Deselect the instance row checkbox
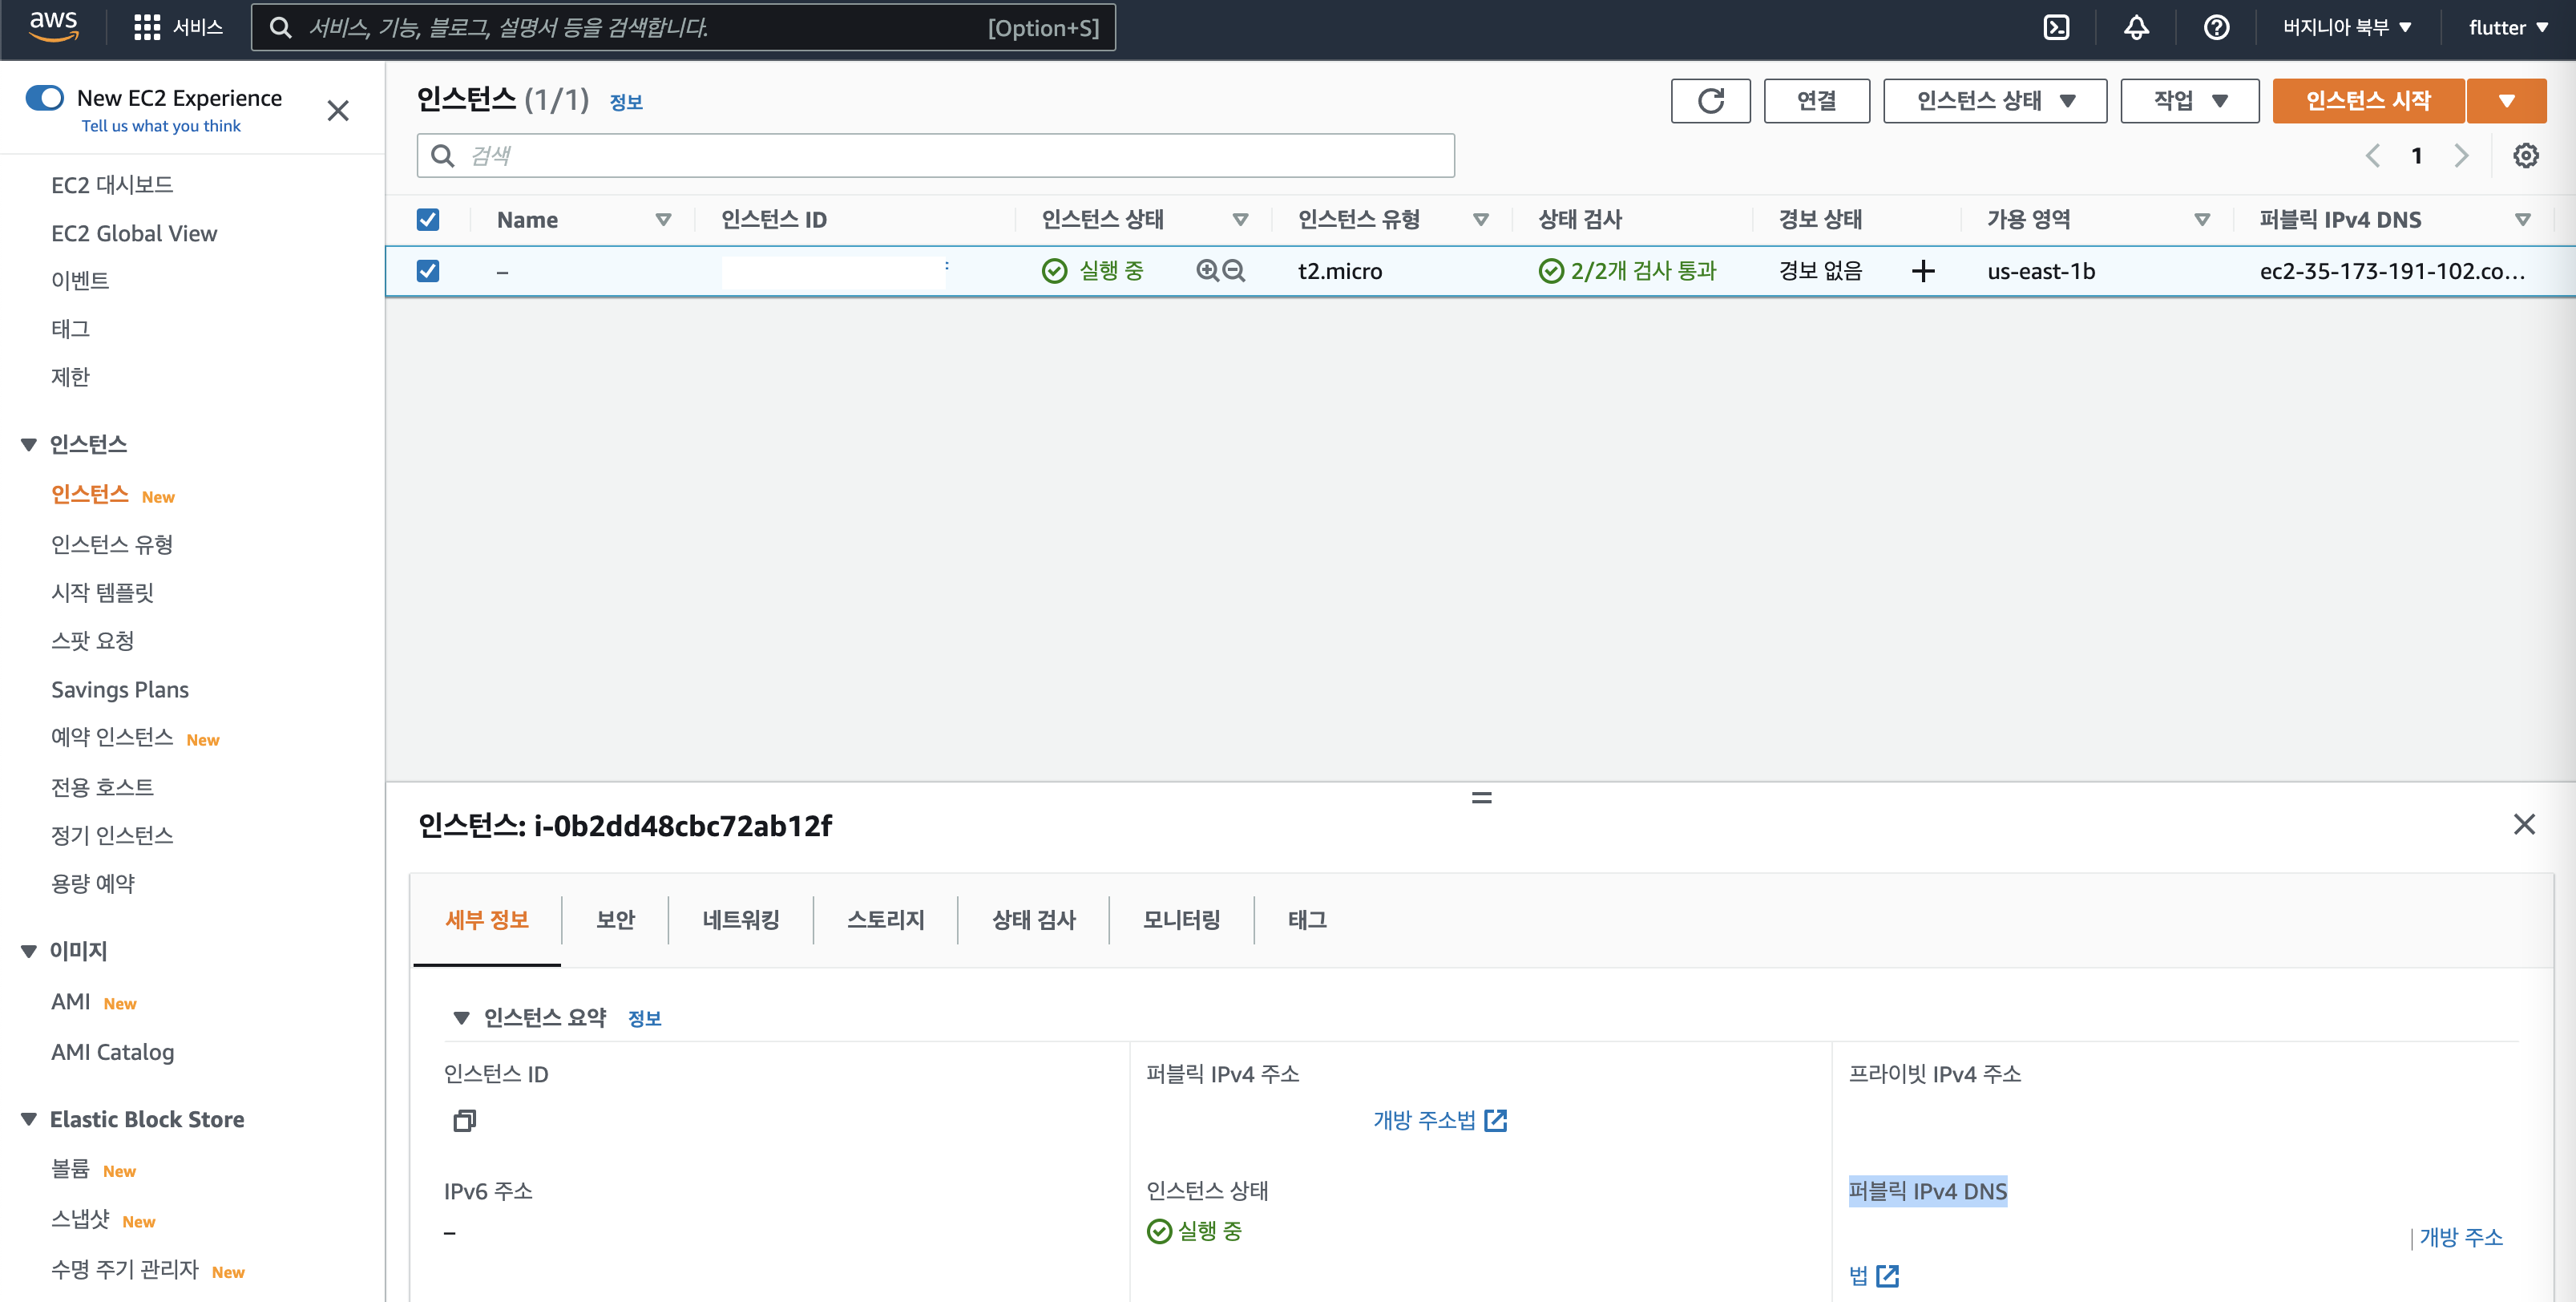 point(428,271)
